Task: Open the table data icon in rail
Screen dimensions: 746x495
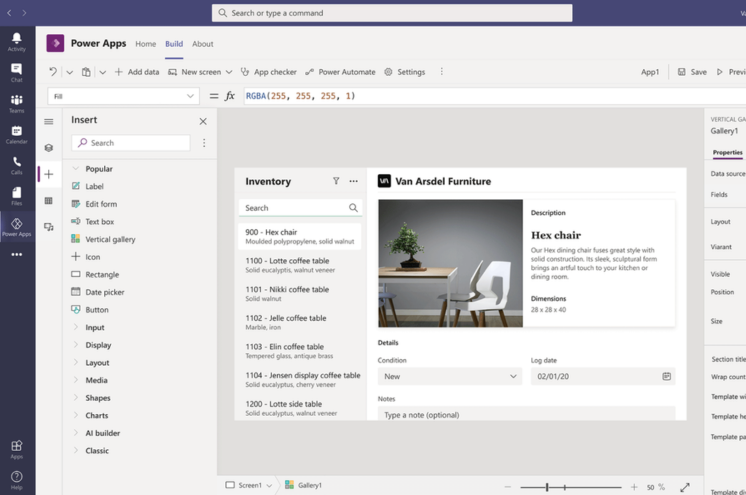Action: (49, 200)
